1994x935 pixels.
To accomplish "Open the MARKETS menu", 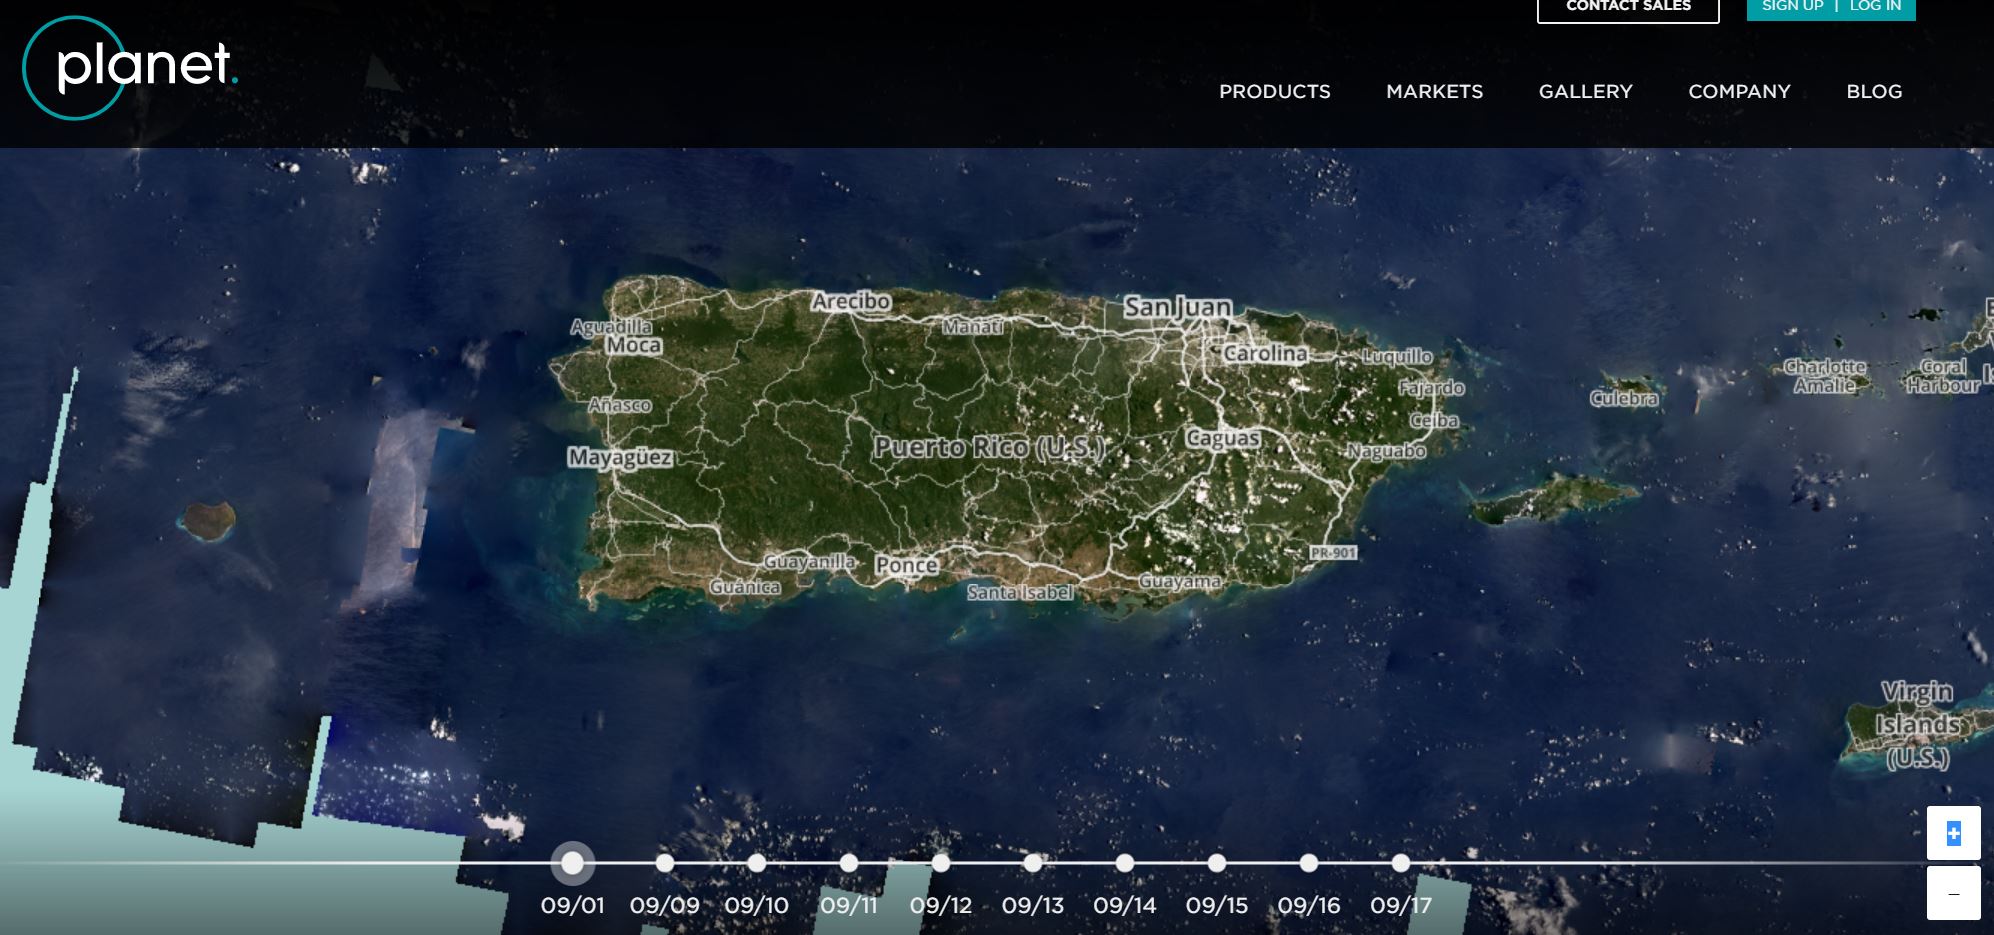I will click(1434, 91).
